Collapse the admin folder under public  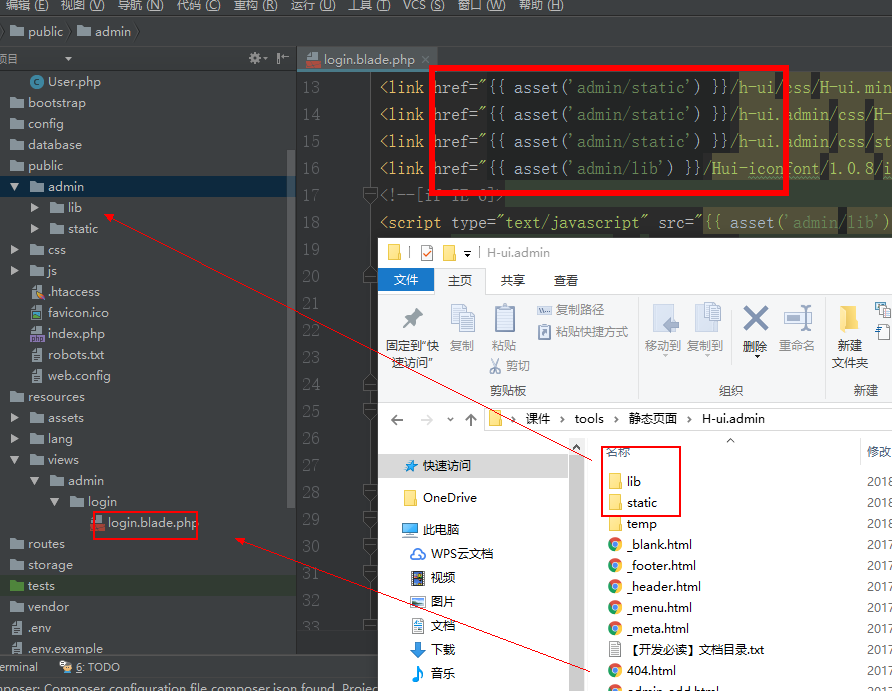point(15,187)
